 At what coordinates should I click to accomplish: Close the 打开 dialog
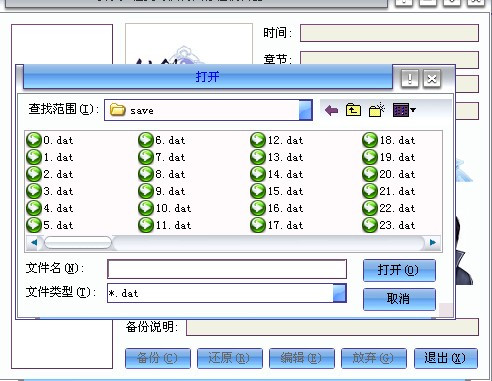tap(432, 79)
